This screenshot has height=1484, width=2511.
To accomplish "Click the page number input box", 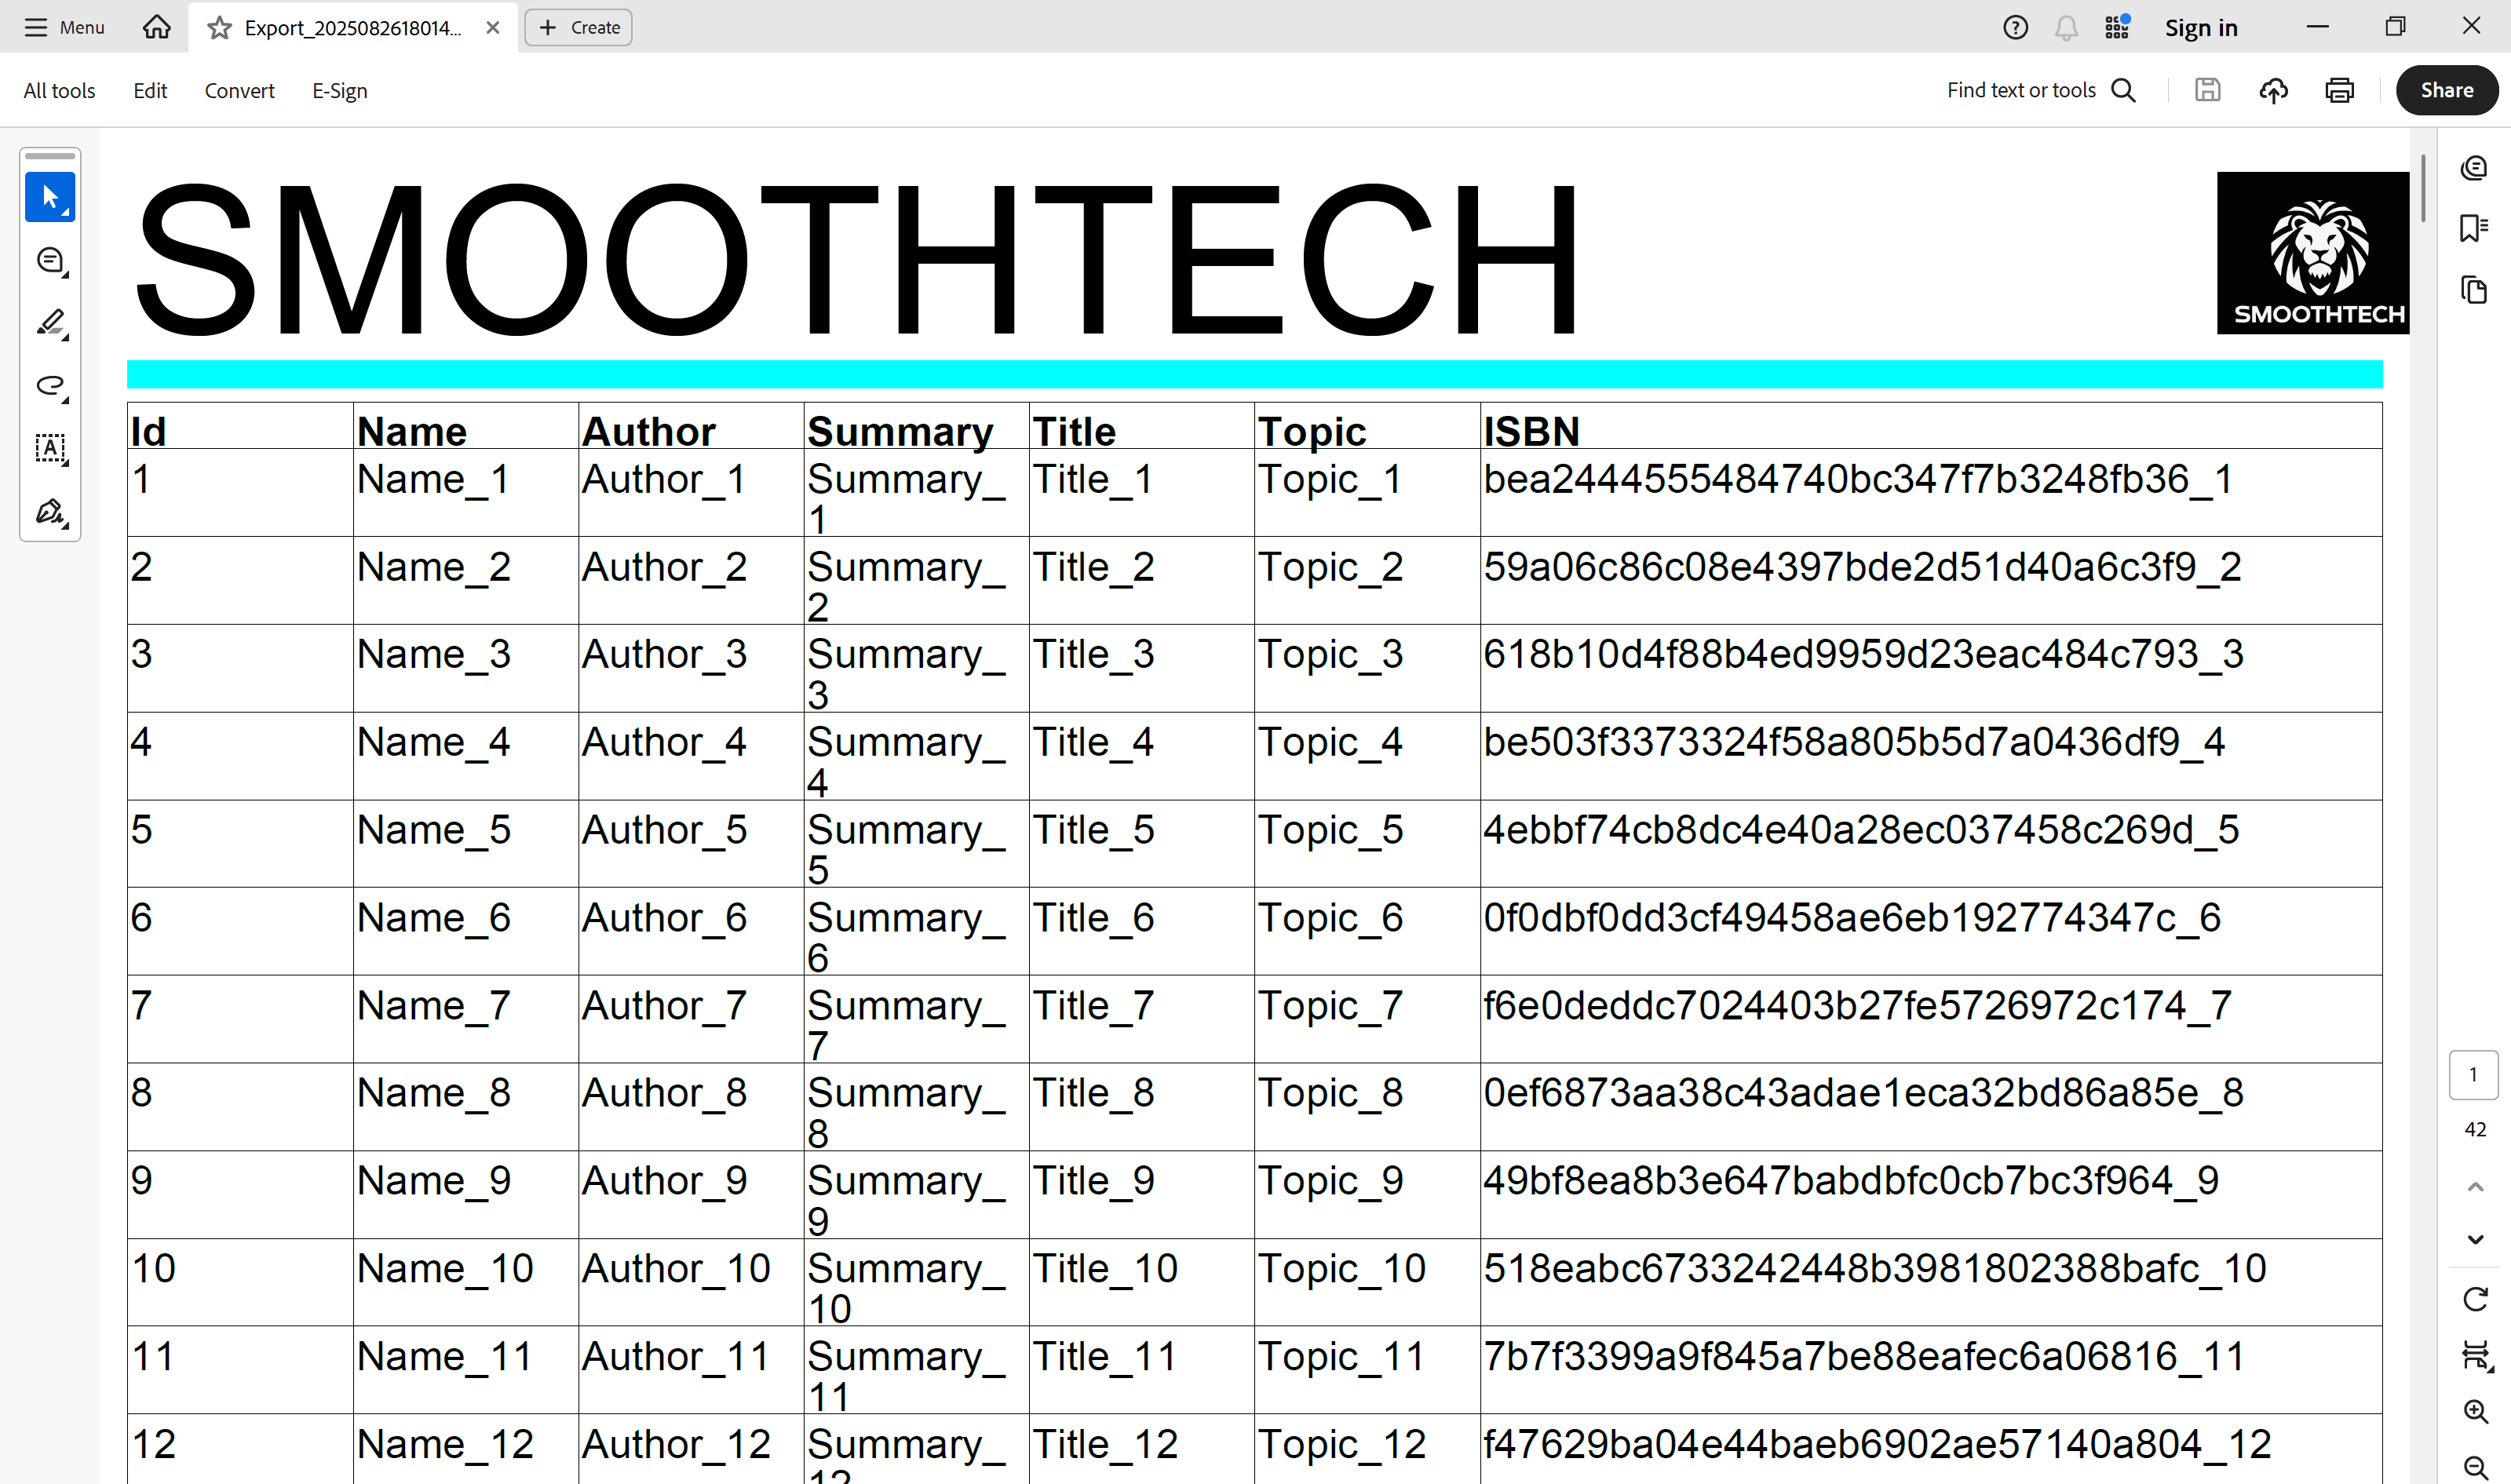I will pyautogui.click(x=2473, y=1075).
